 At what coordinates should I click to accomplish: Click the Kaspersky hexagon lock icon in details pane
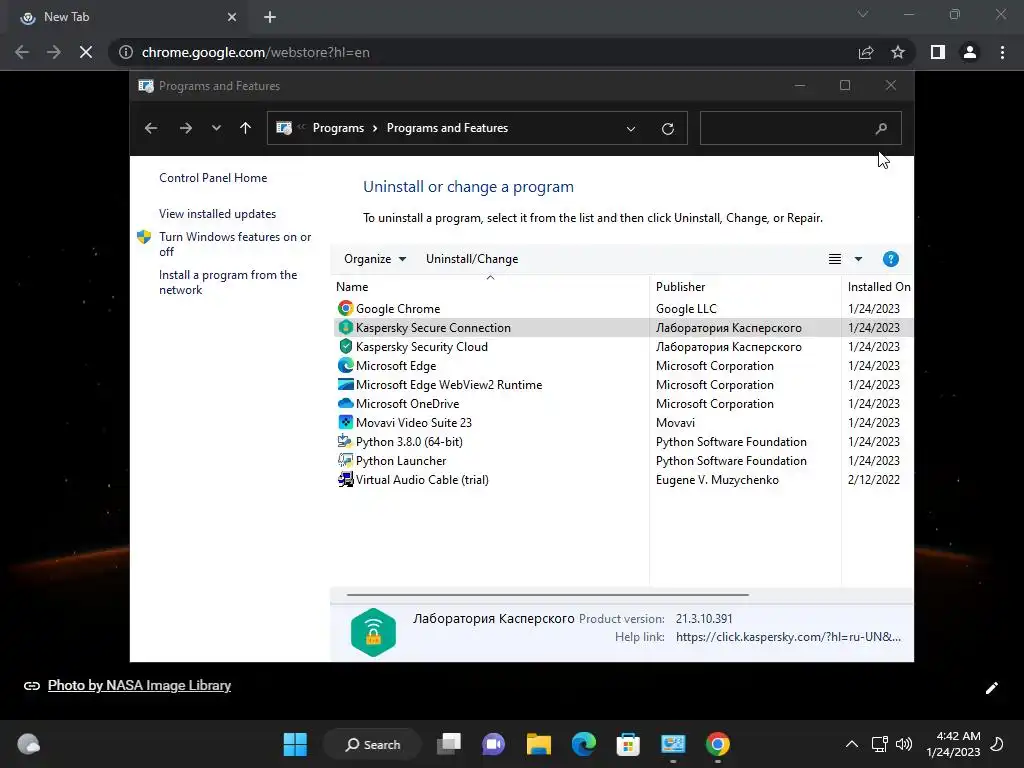coord(373,632)
